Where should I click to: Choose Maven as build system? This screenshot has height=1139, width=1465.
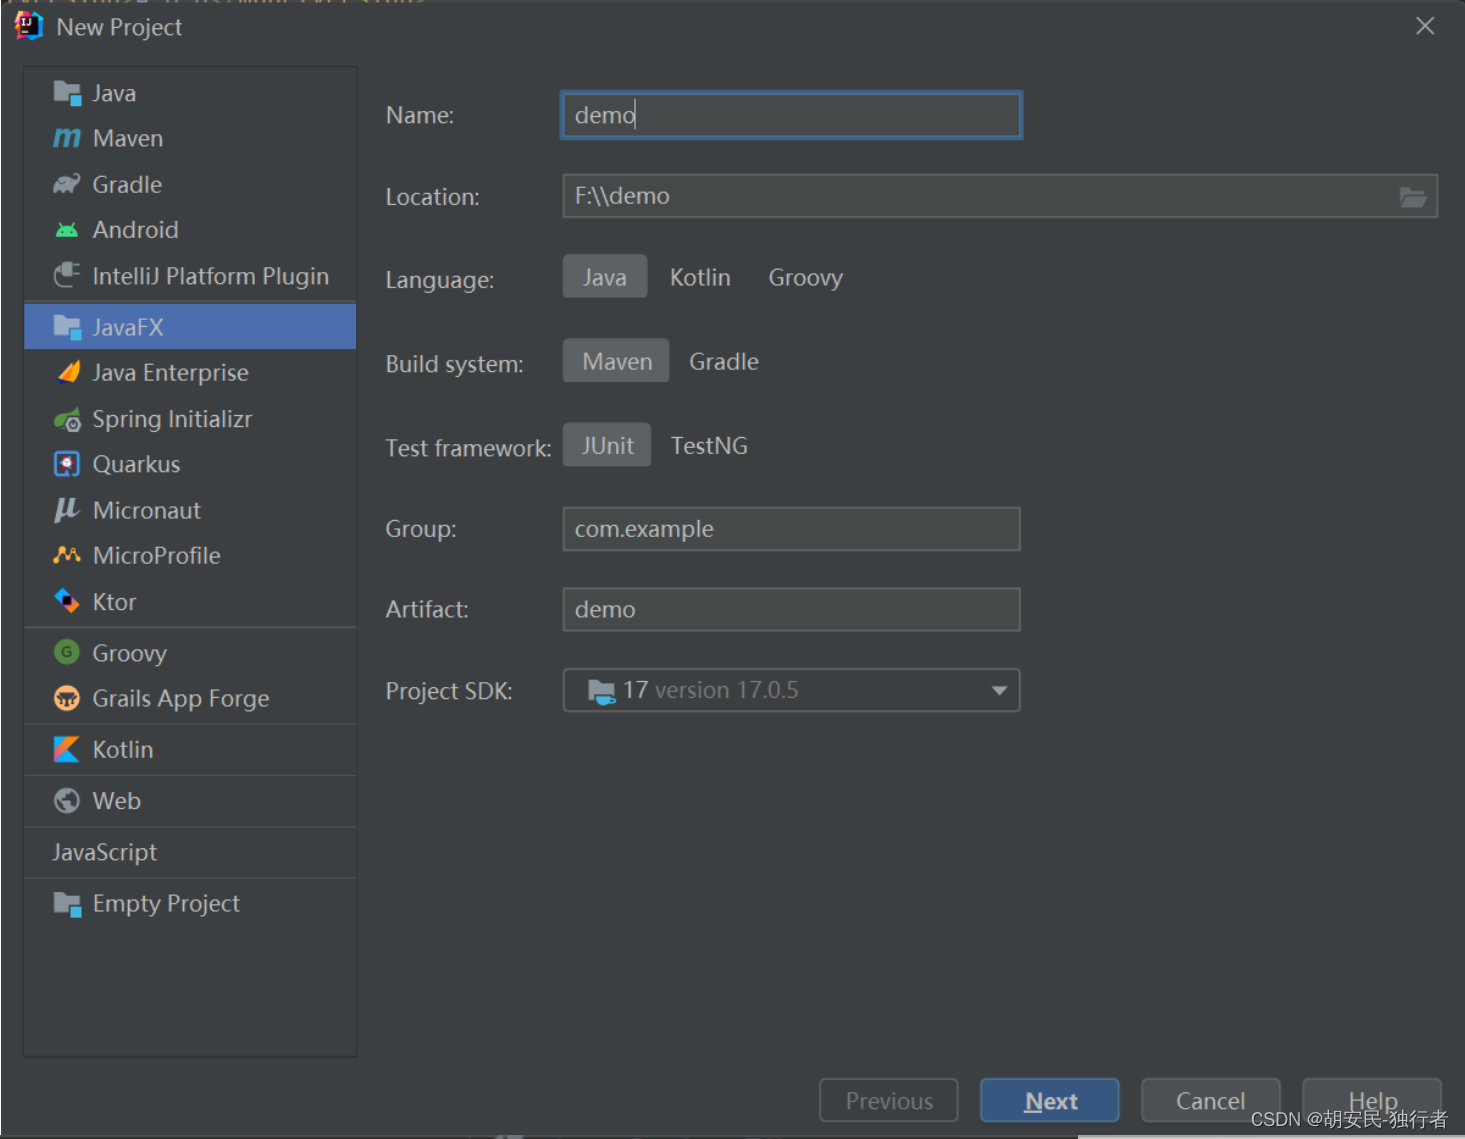617,361
